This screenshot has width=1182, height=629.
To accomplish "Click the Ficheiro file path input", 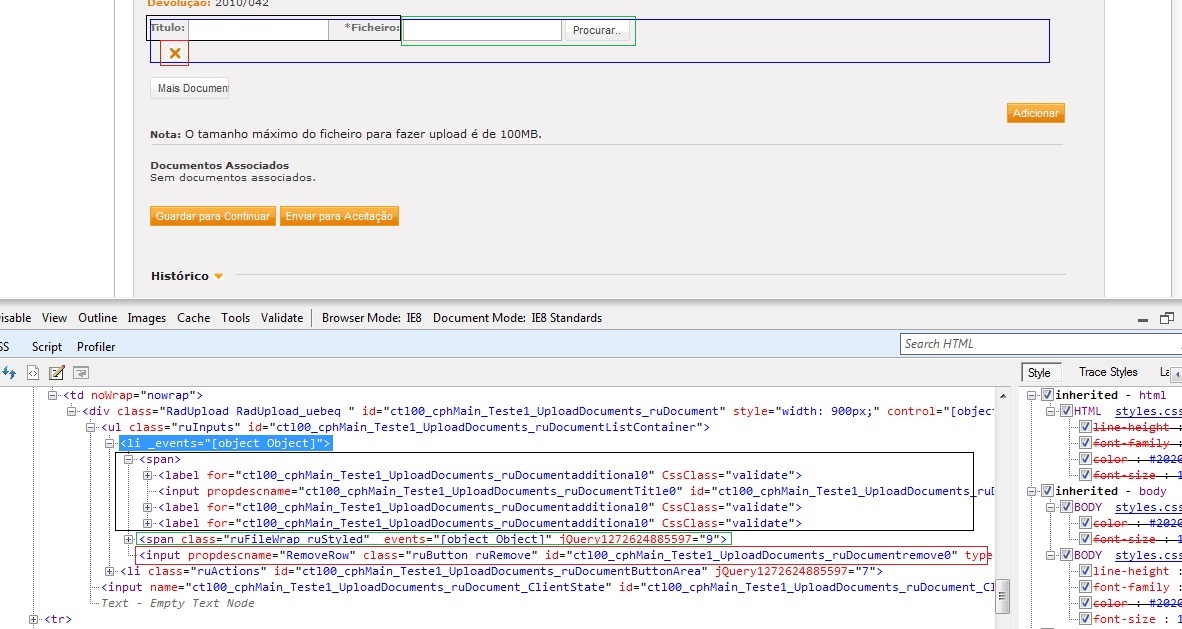I will pos(482,30).
